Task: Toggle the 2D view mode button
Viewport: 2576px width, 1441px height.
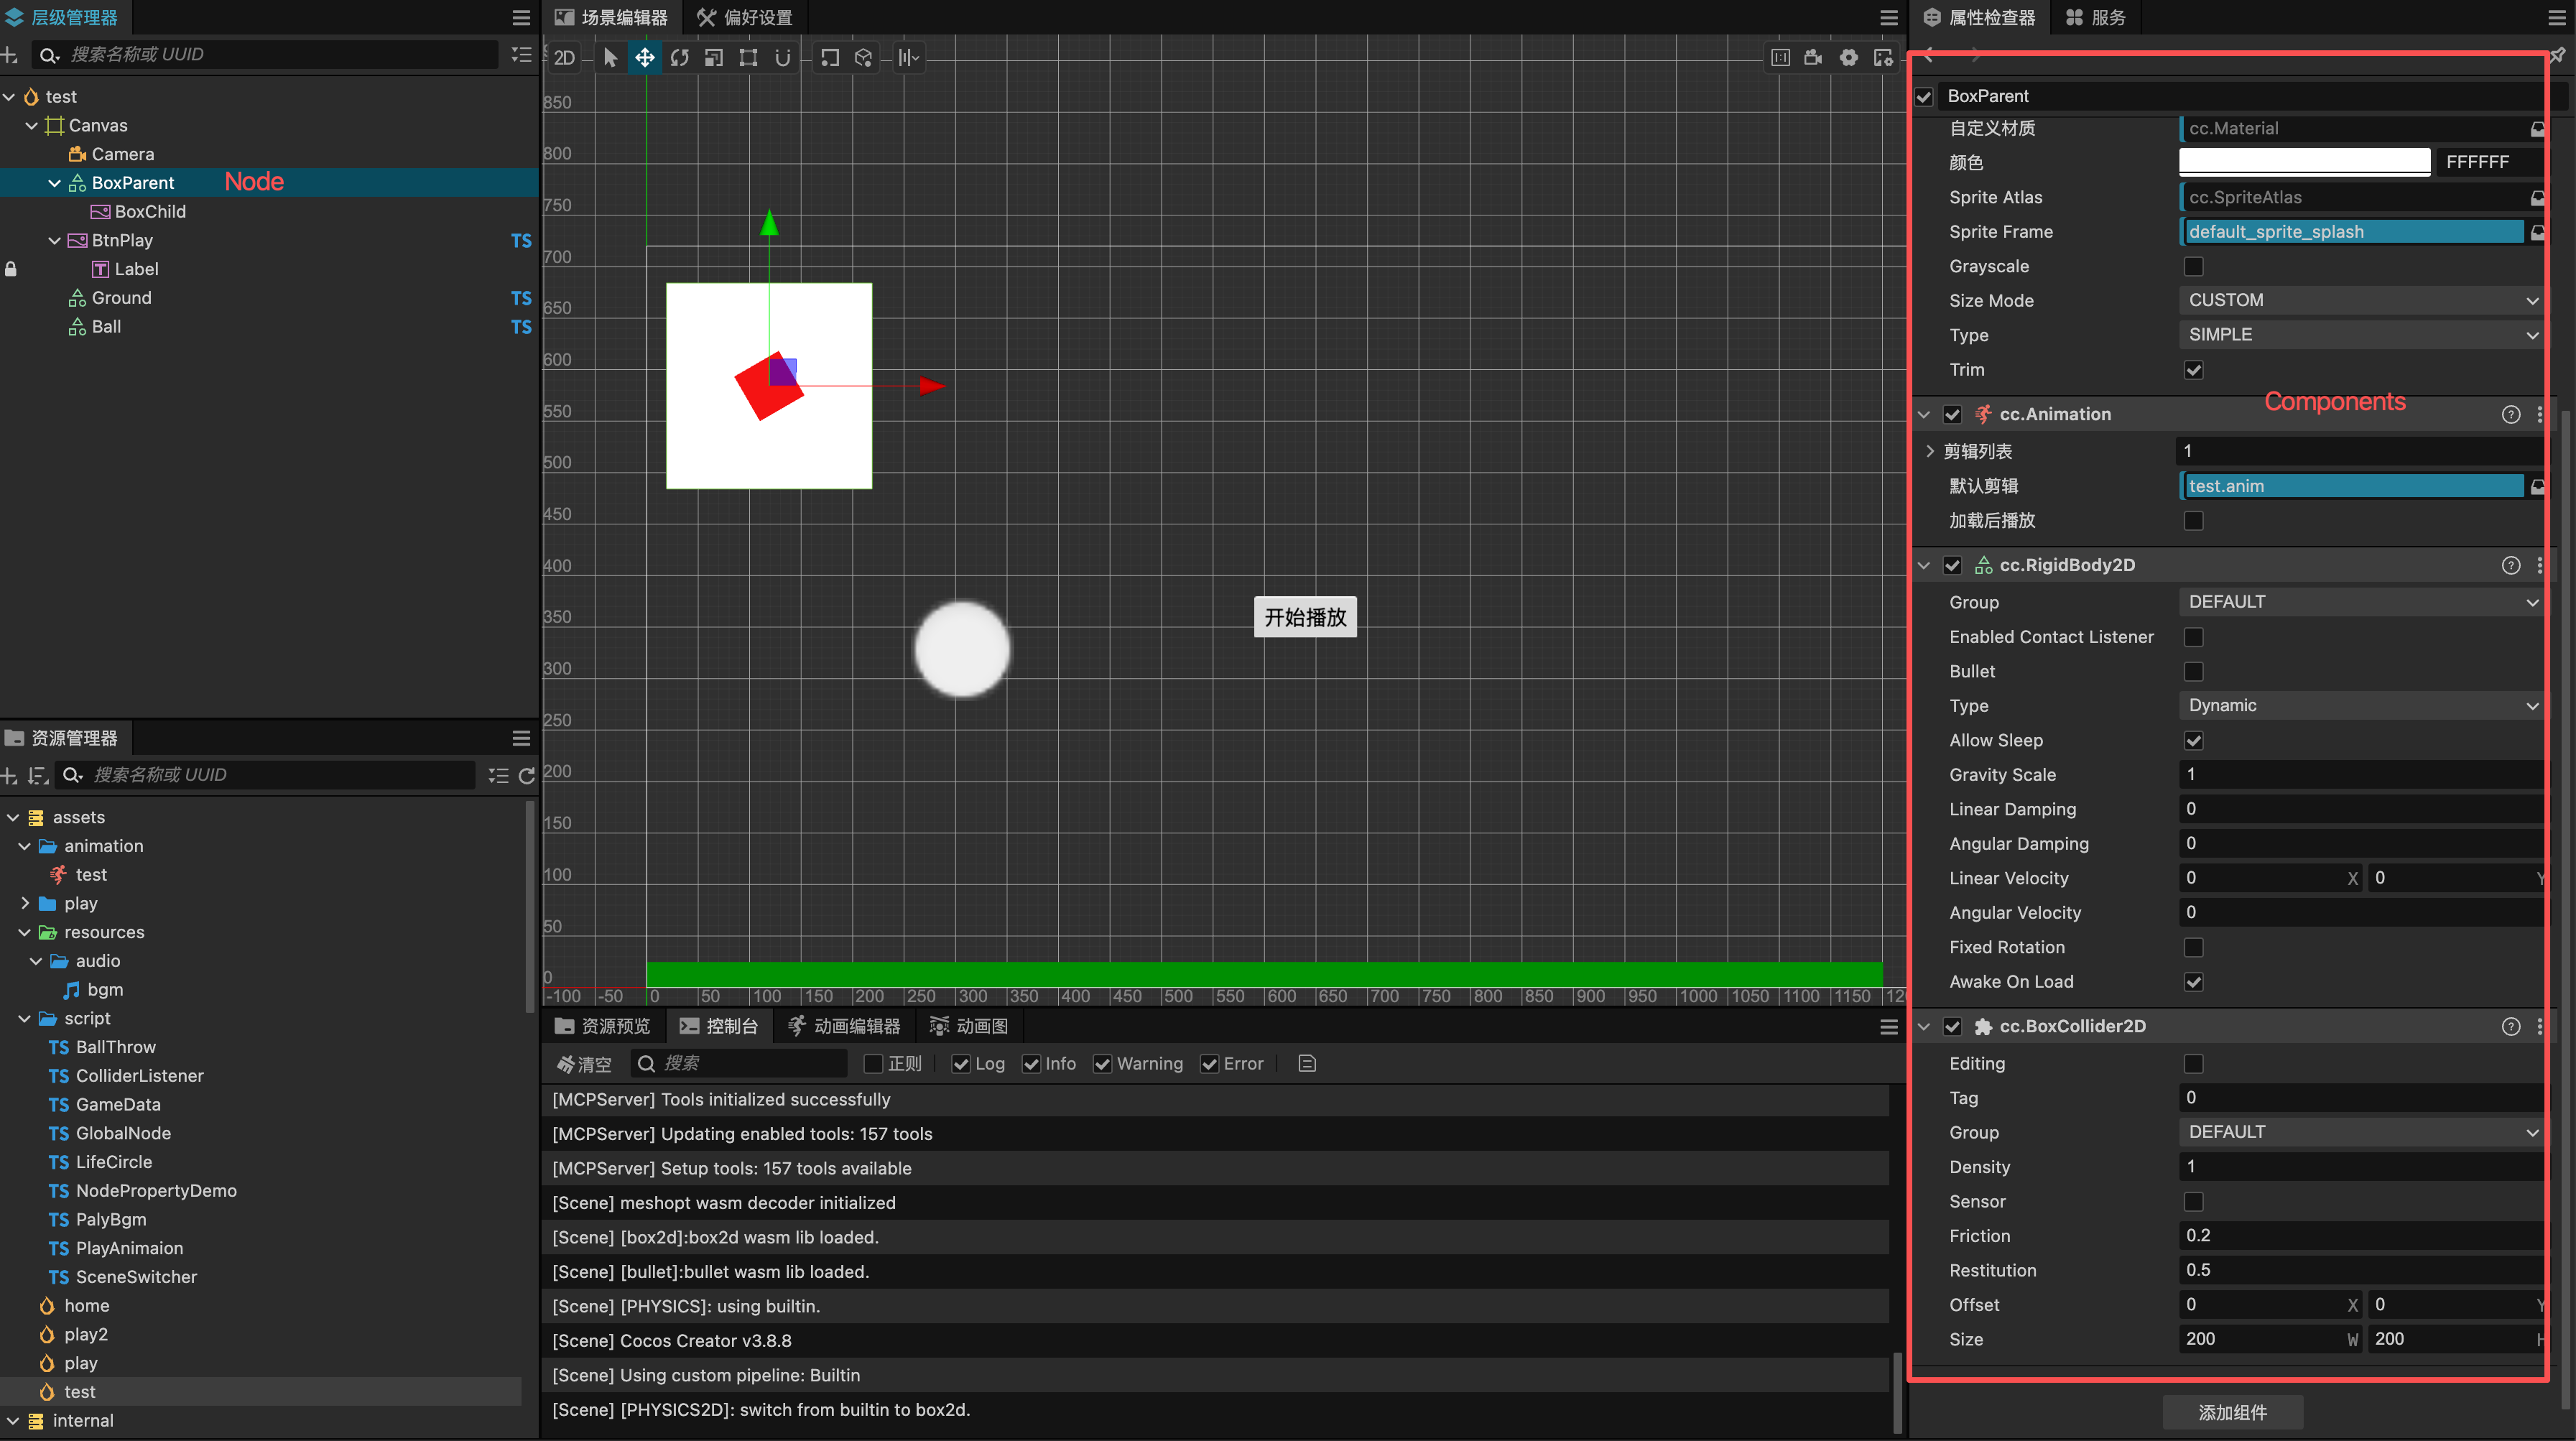Action: (x=564, y=58)
